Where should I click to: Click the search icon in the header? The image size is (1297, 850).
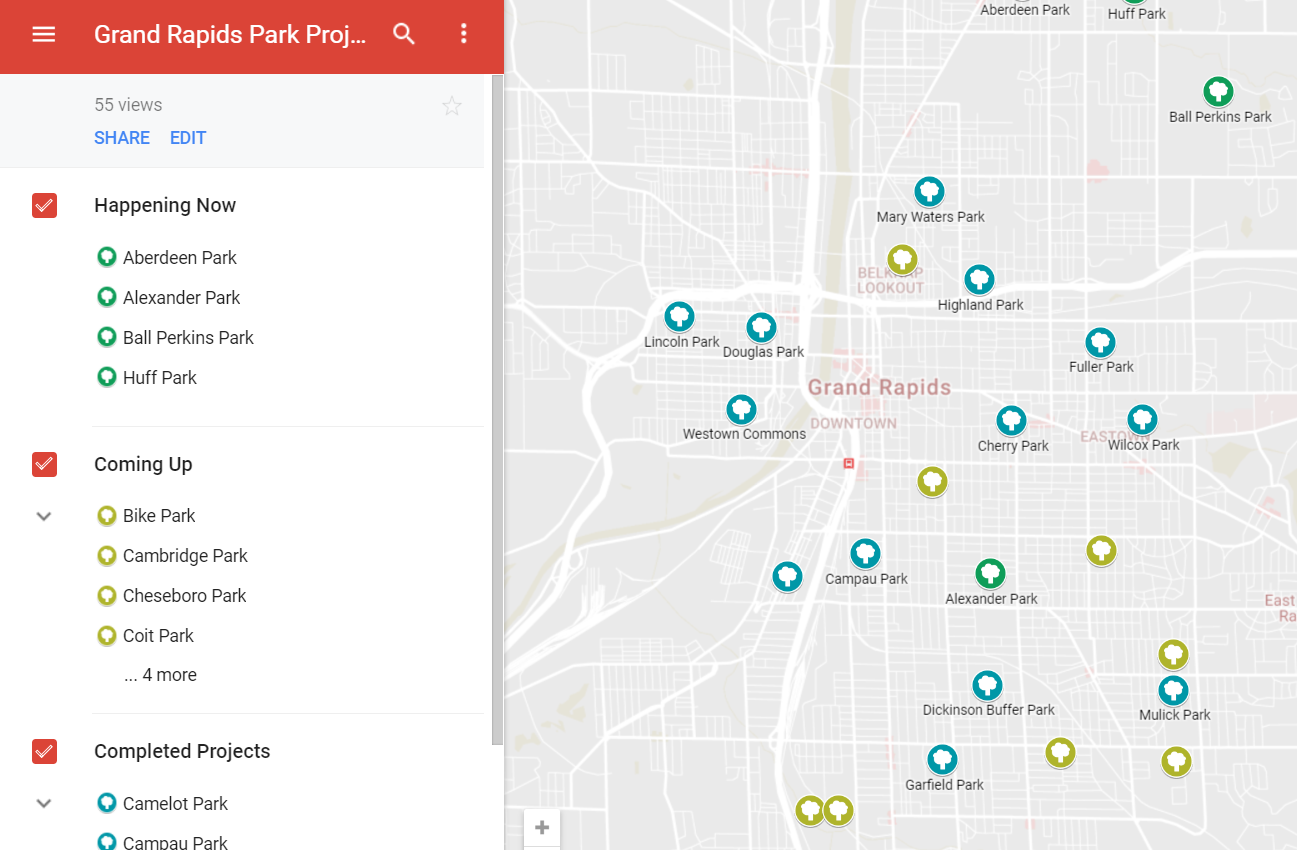[404, 33]
